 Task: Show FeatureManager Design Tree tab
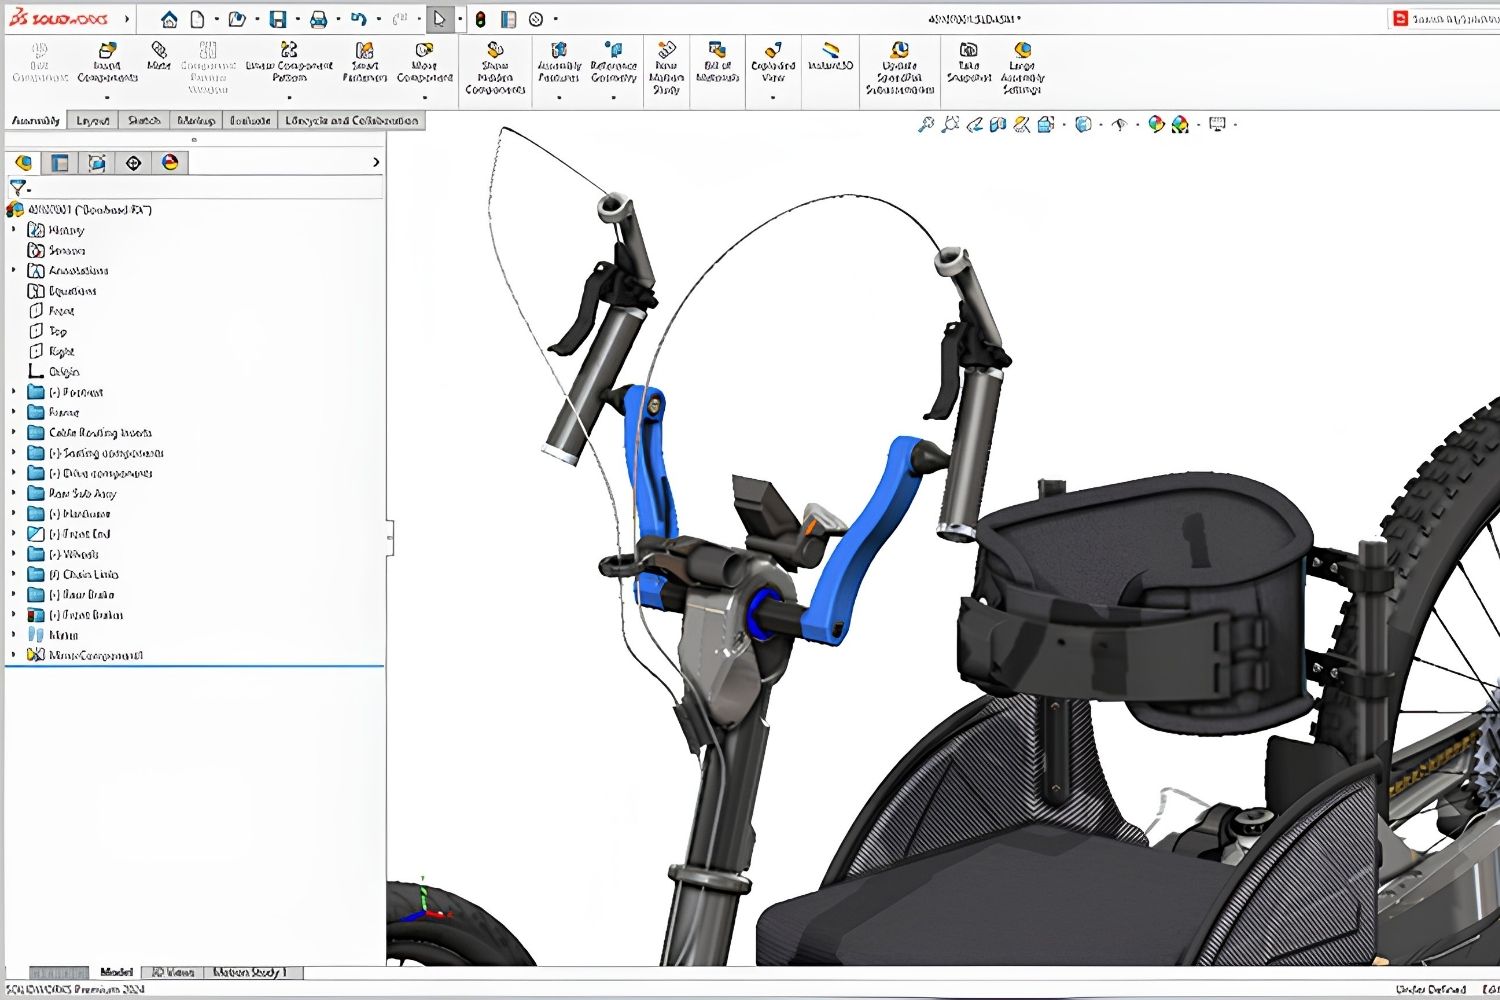point(23,163)
